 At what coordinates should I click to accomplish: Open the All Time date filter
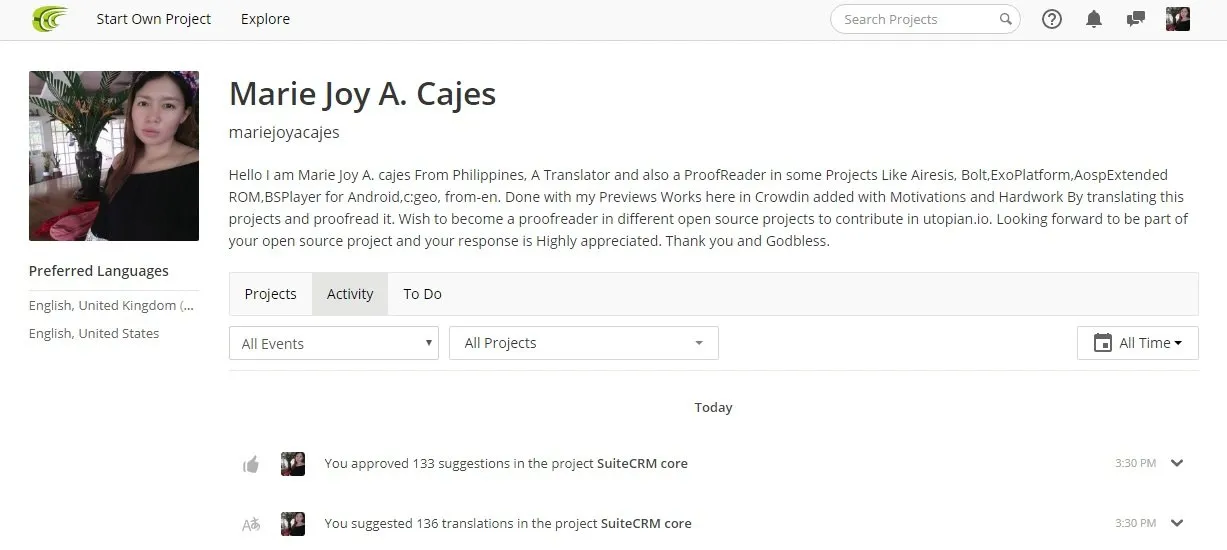click(1138, 343)
